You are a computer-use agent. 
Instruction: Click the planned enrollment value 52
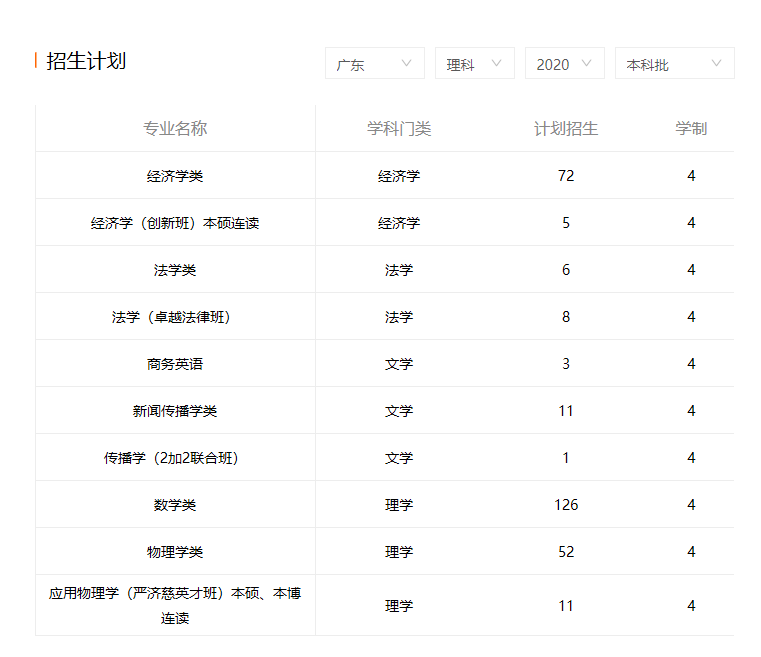pyautogui.click(x=566, y=552)
